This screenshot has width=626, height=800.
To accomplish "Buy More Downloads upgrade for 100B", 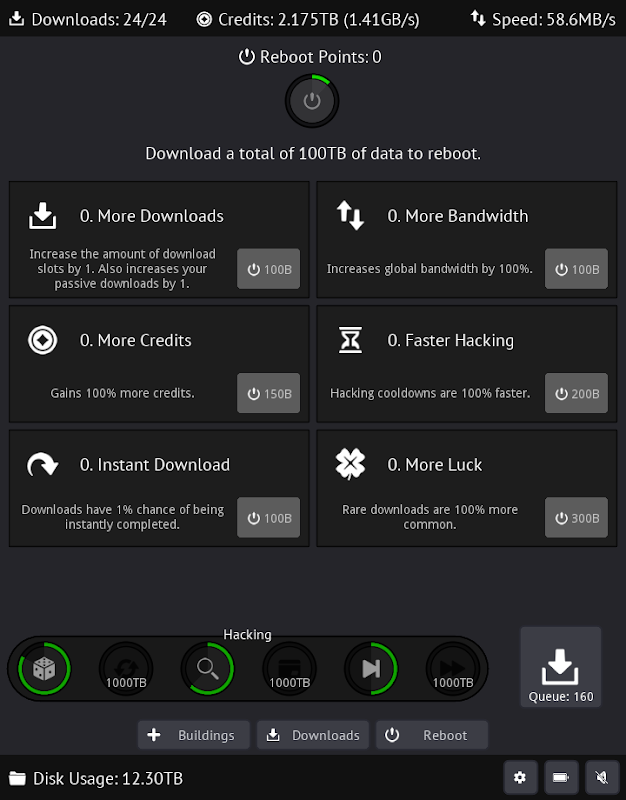I will click(268, 269).
